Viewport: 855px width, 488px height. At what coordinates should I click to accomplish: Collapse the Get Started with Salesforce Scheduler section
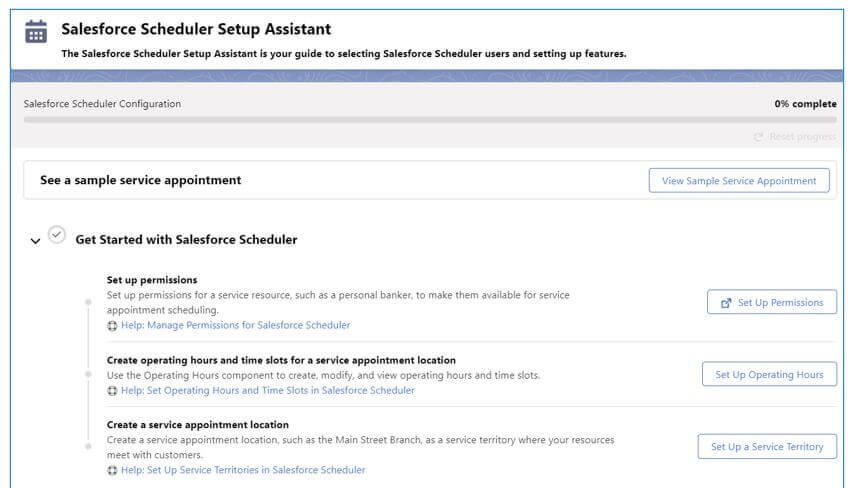point(35,240)
